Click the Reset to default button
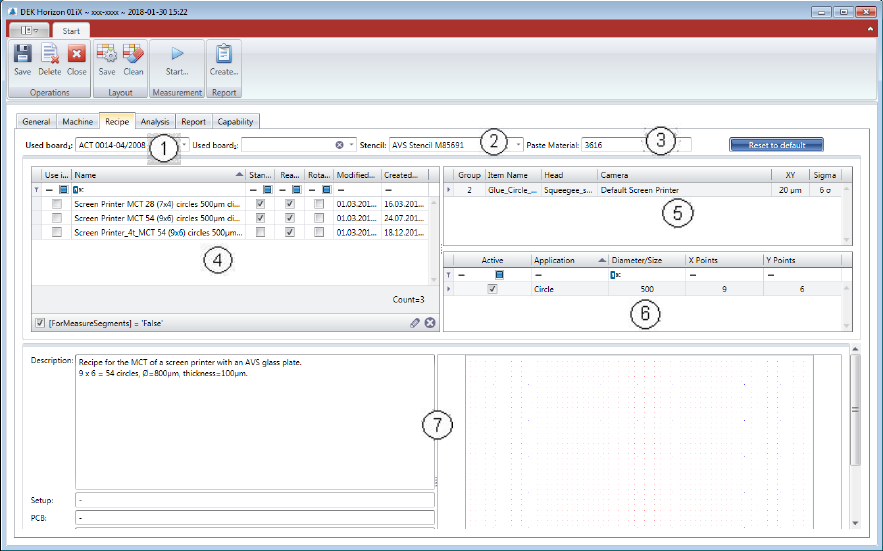 (x=775, y=145)
